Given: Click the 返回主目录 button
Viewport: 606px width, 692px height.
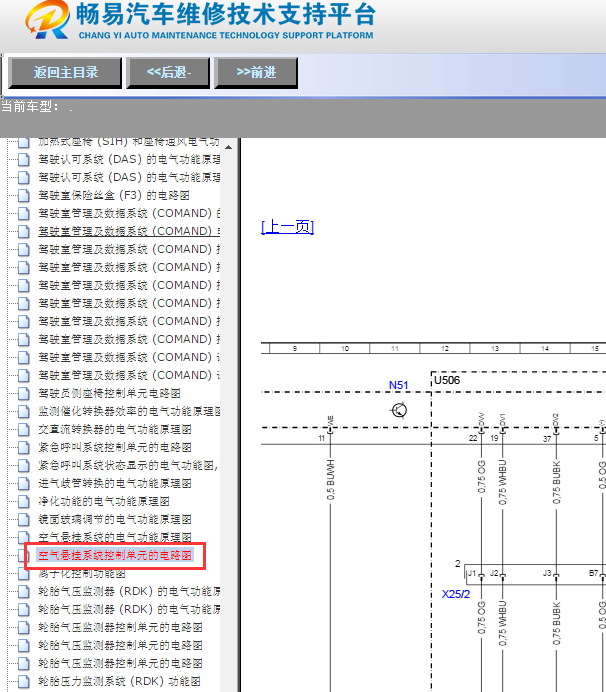Looking at the screenshot, I should click(x=65, y=72).
